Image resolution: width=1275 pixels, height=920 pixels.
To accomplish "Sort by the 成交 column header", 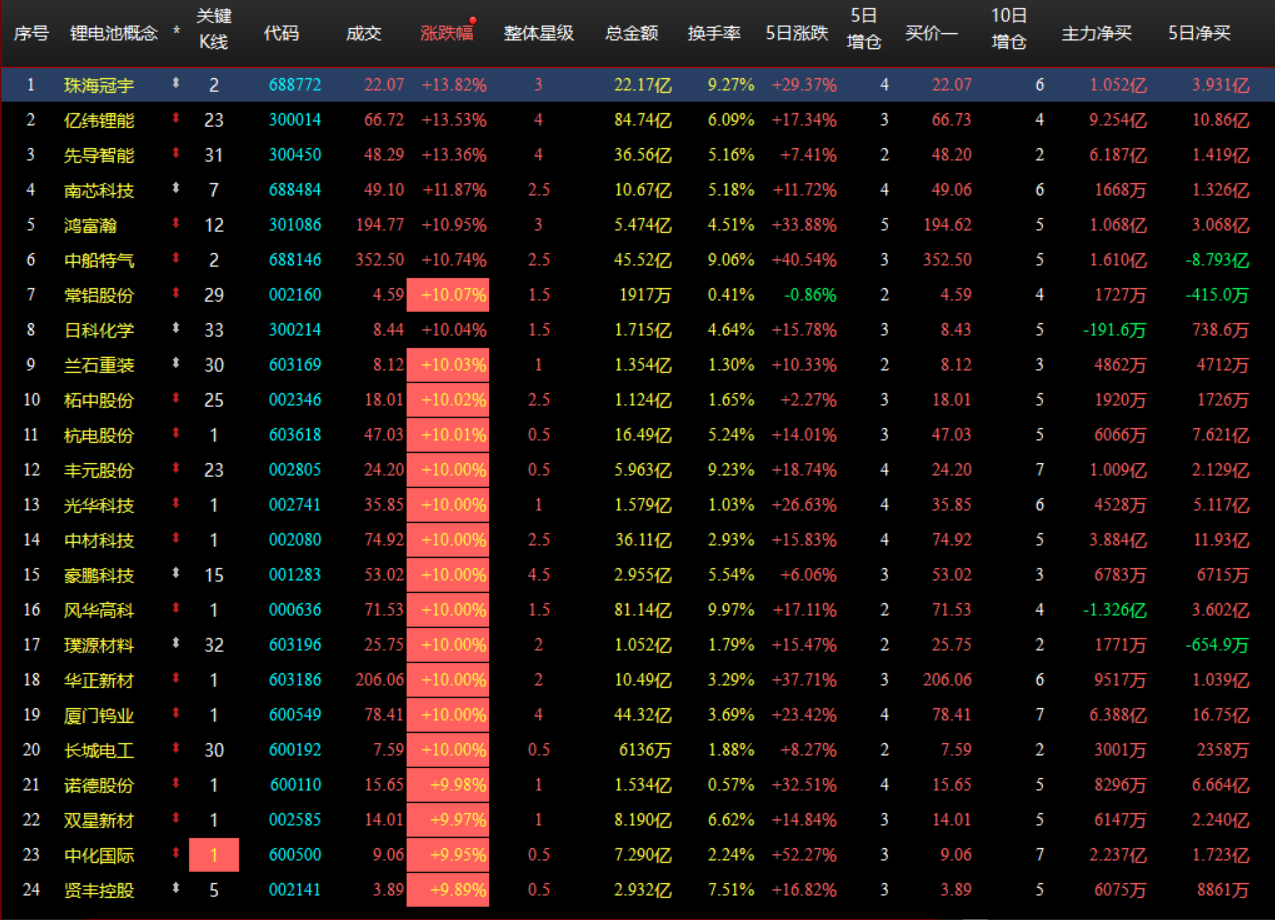I will (364, 33).
